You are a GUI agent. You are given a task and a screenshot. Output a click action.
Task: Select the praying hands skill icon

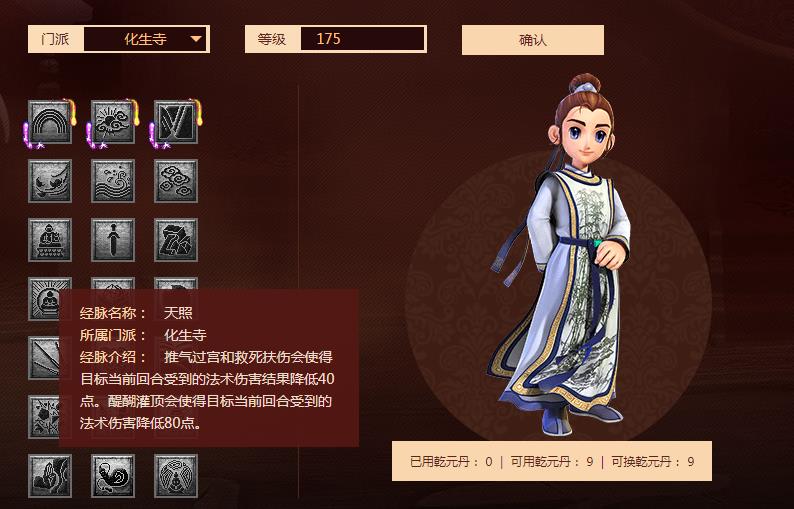point(50,476)
